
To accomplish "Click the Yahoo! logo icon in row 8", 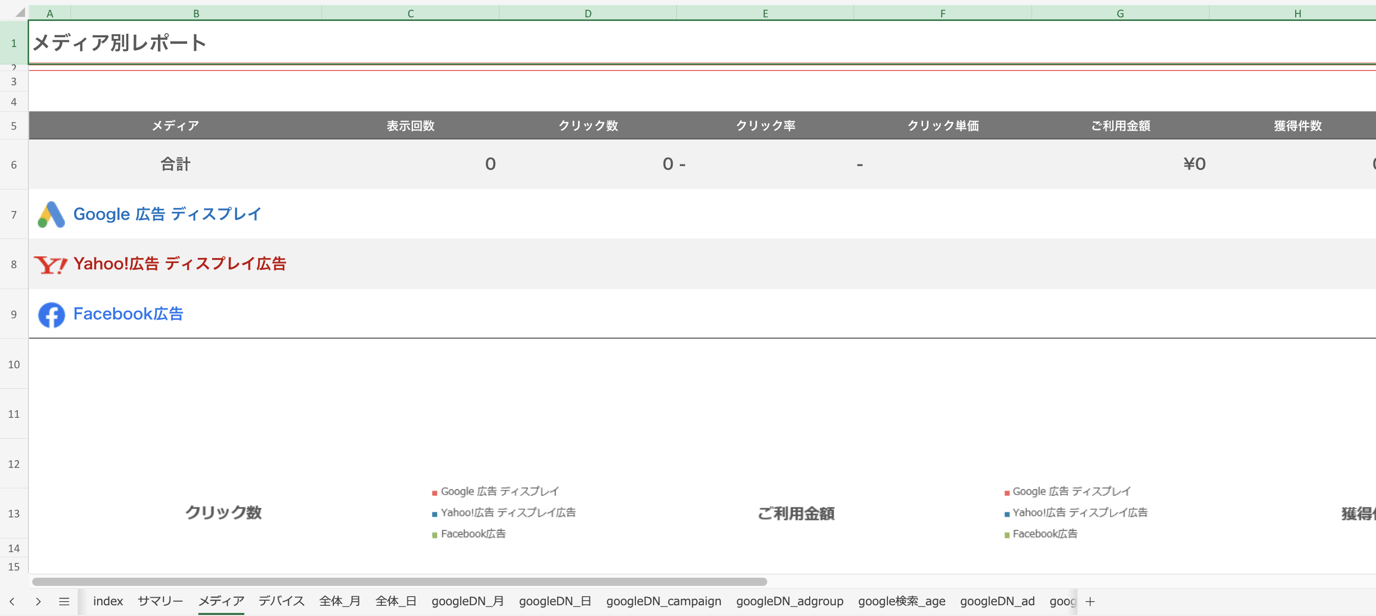I will click(51, 263).
